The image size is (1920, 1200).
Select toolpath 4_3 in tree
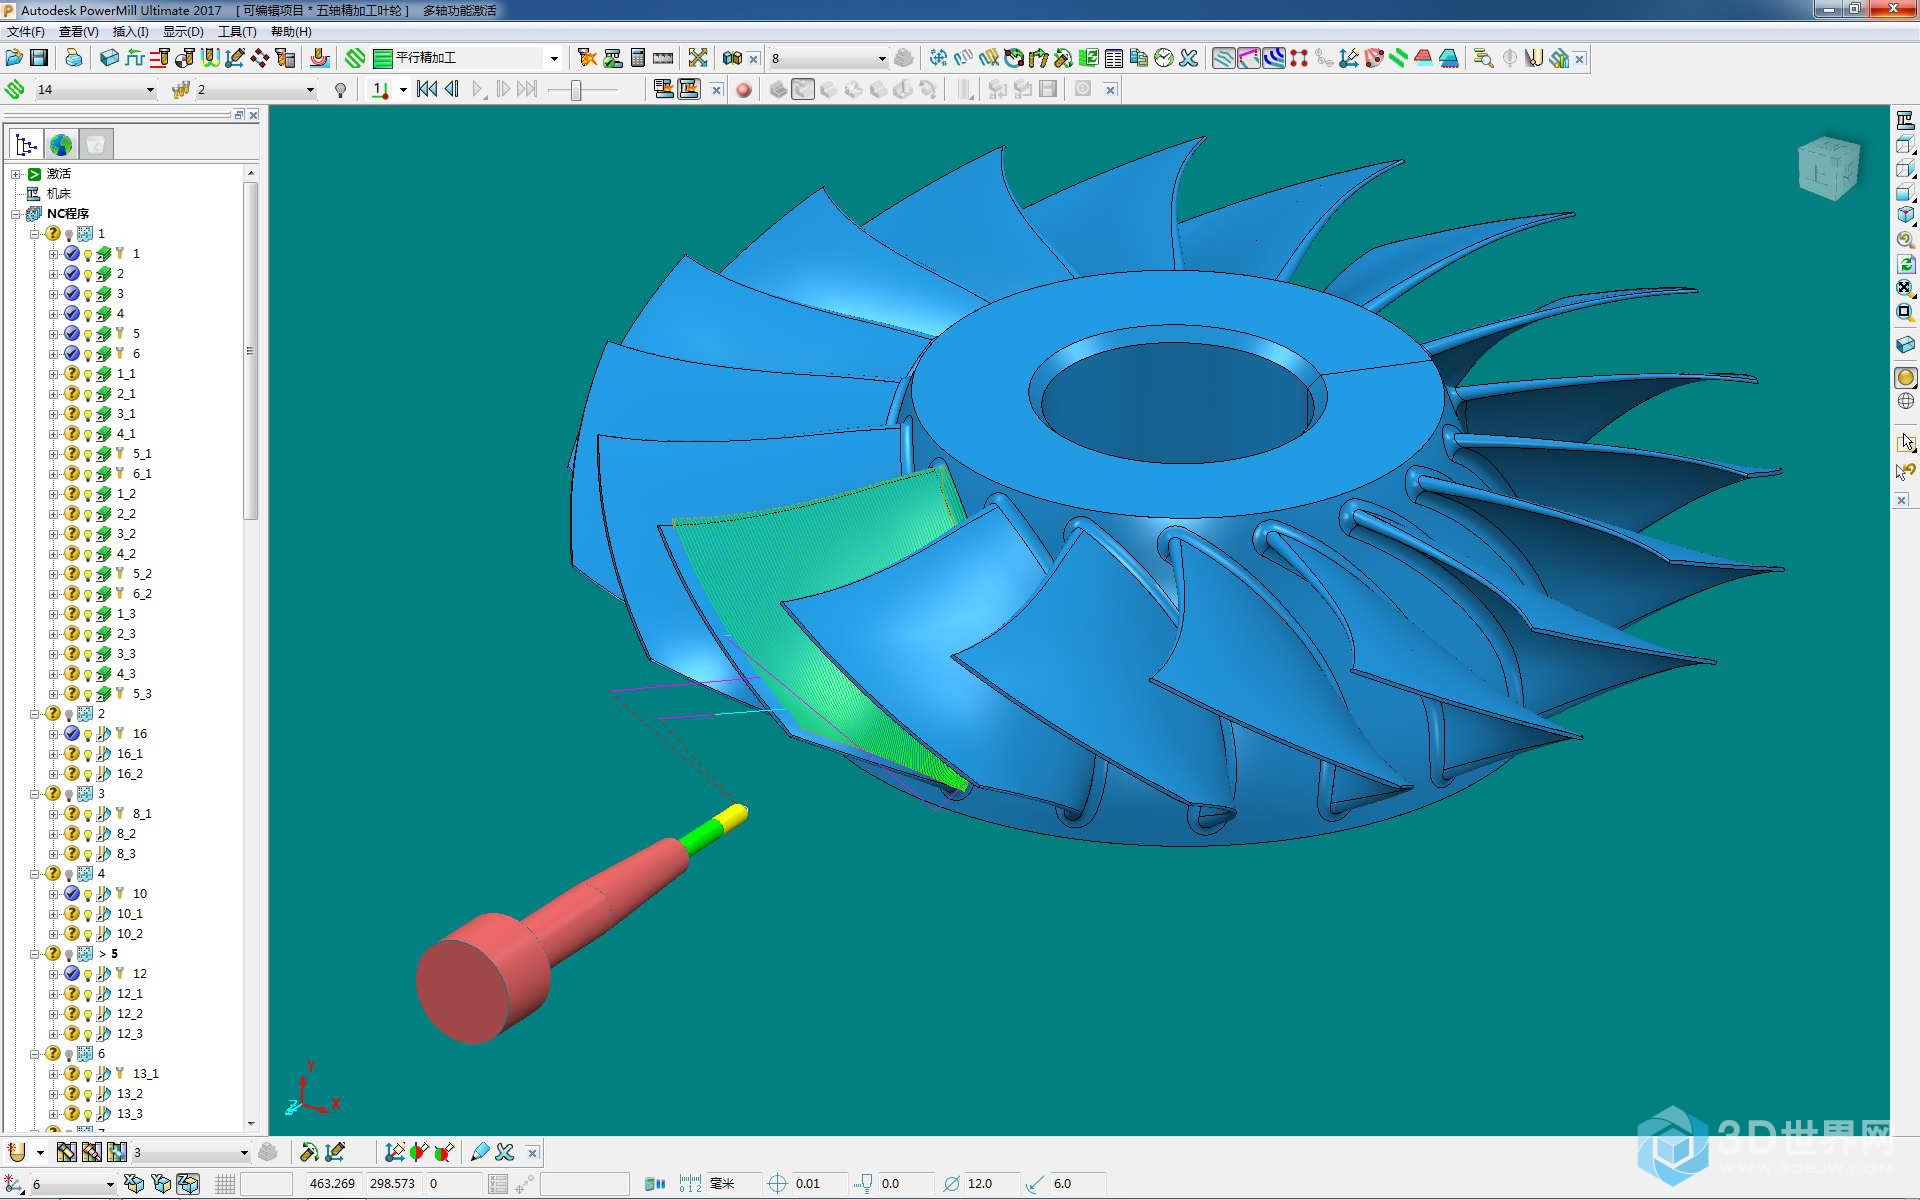(126, 674)
